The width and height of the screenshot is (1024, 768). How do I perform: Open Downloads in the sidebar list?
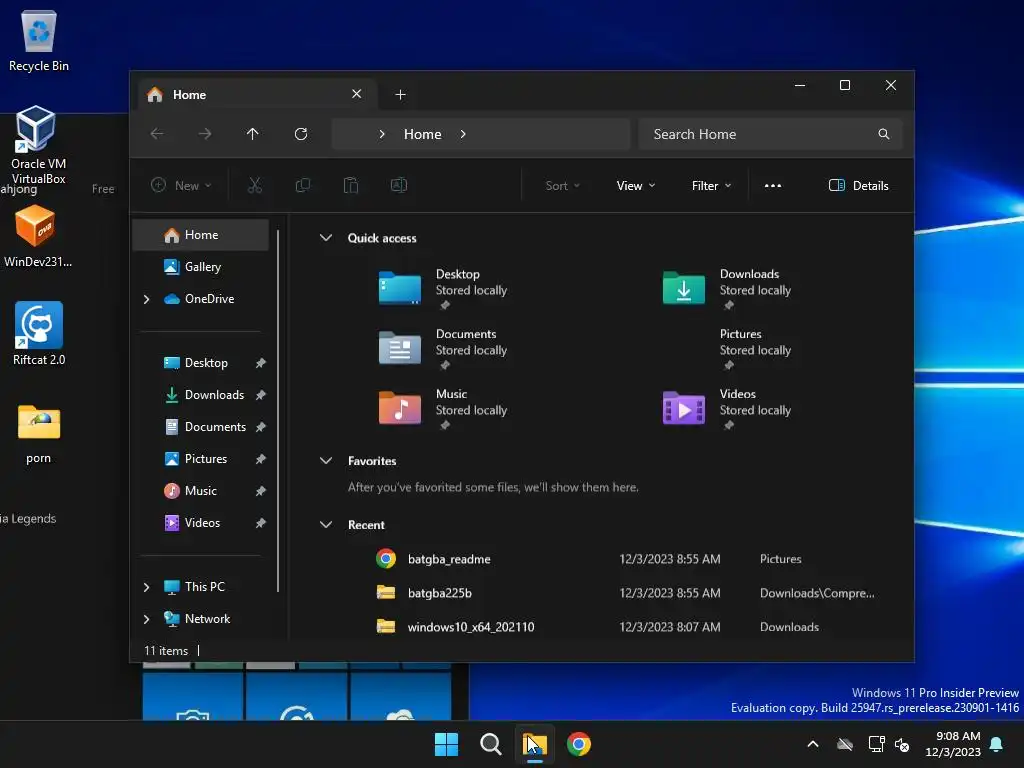[214, 395]
